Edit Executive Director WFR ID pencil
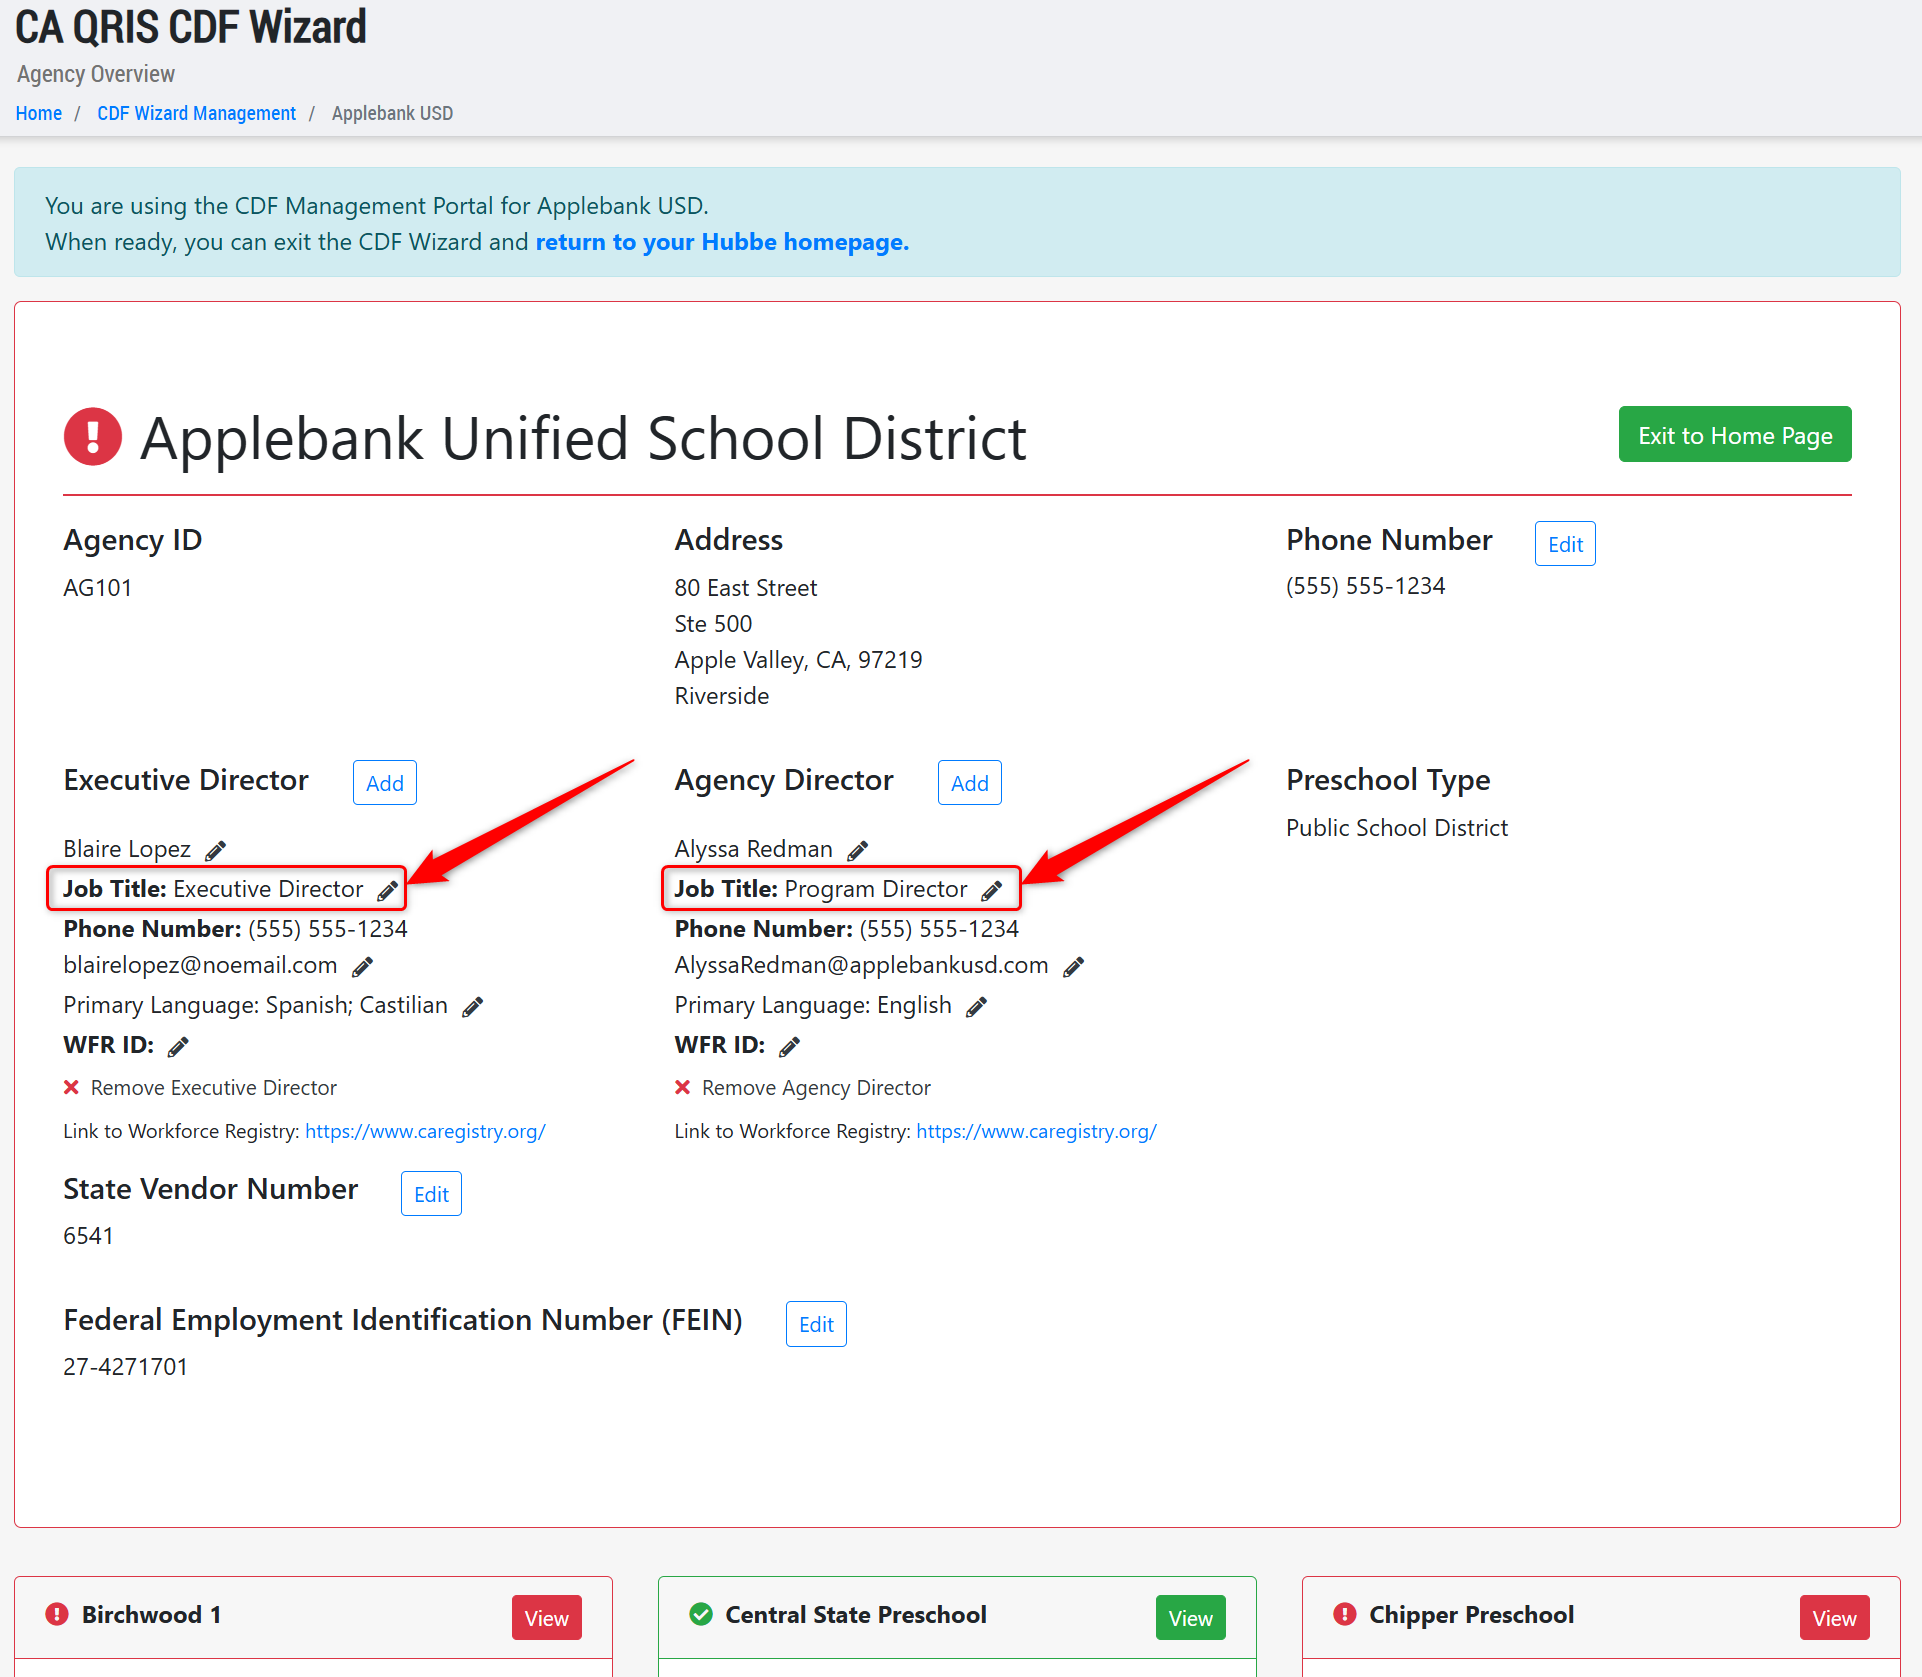The width and height of the screenshot is (1922, 1677). click(x=178, y=1046)
